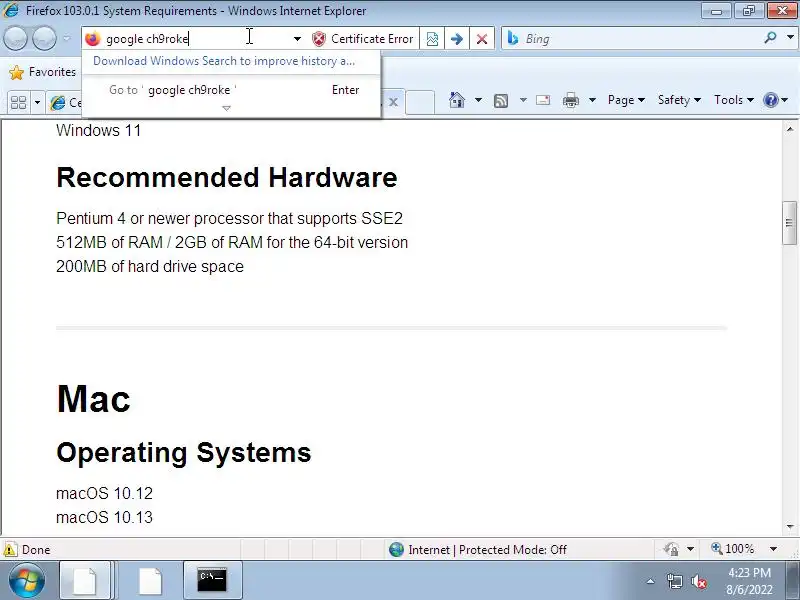
Task: Click the Help question mark icon
Action: [770, 100]
